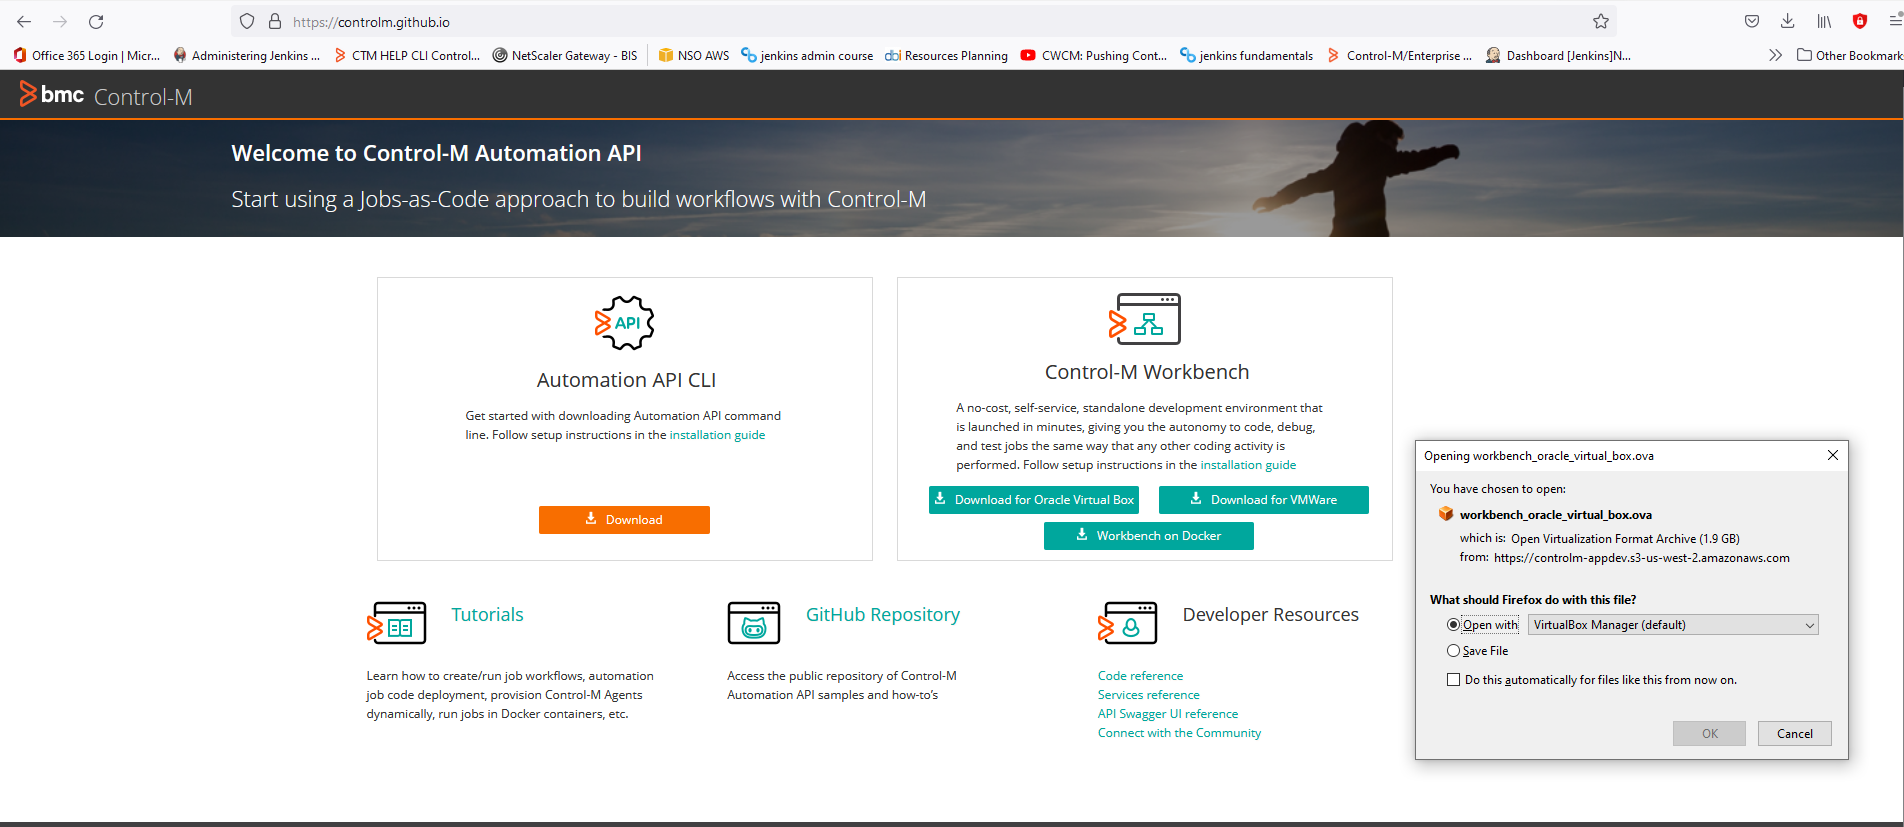The width and height of the screenshot is (1904, 827).
Task: Click the red uBlock shield extension icon
Action: point(1860,21)
